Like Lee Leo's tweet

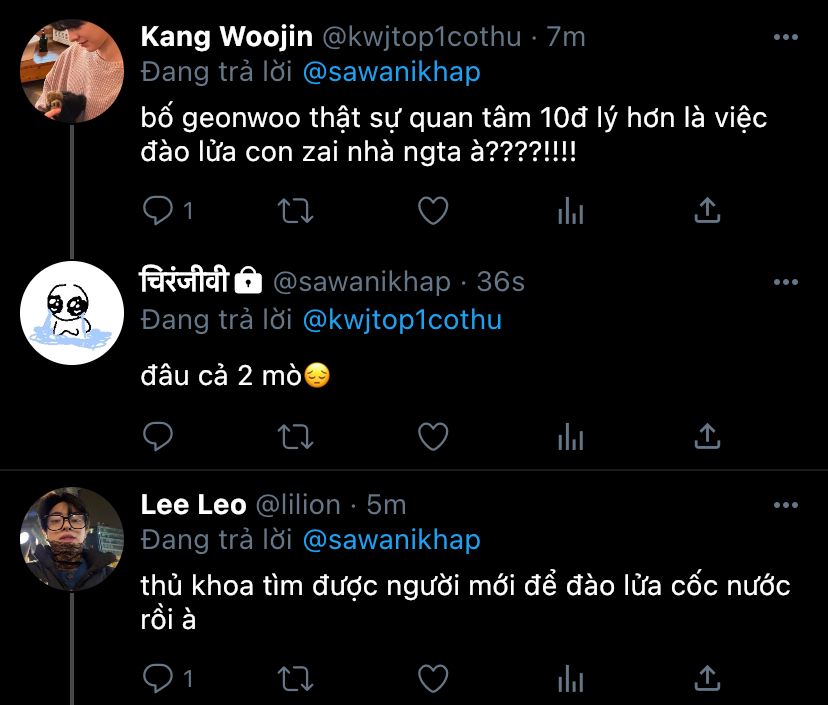(x=432, y=678)
